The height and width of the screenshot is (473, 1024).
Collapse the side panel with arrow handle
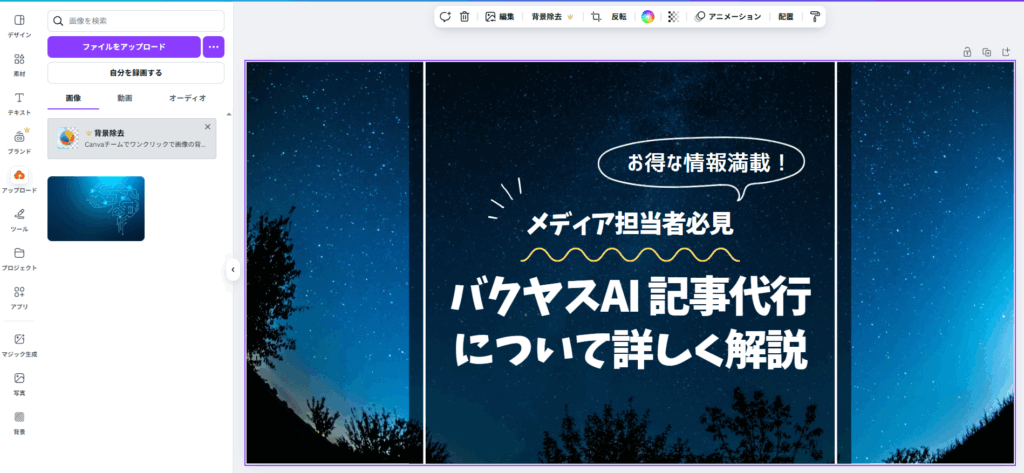(232, 269)
